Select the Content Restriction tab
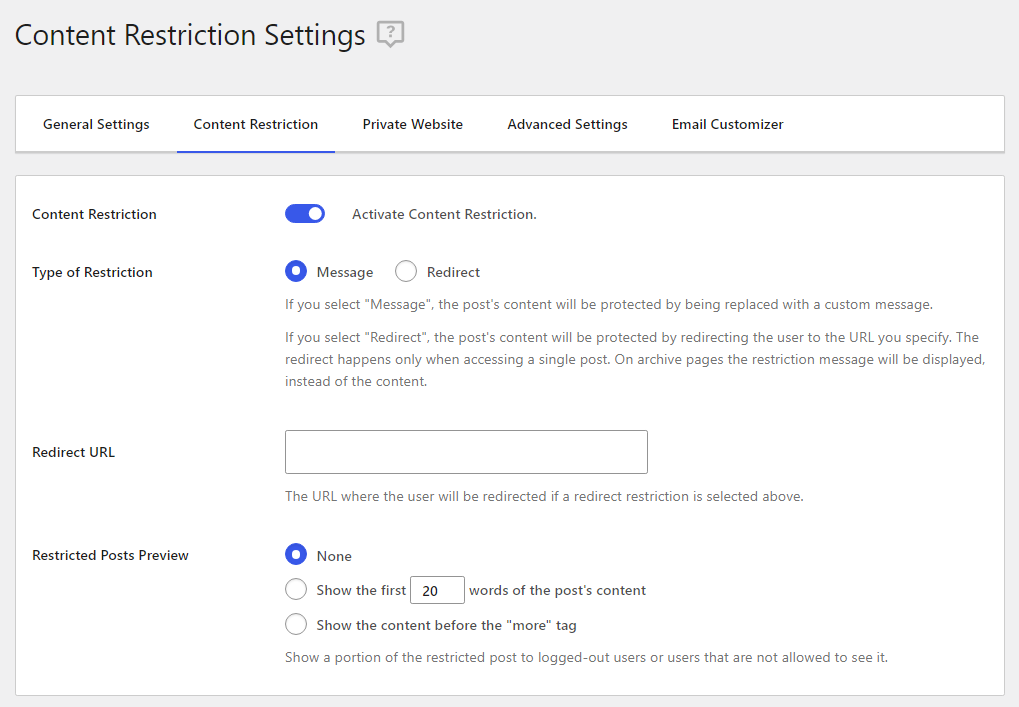 click(255, 124)
